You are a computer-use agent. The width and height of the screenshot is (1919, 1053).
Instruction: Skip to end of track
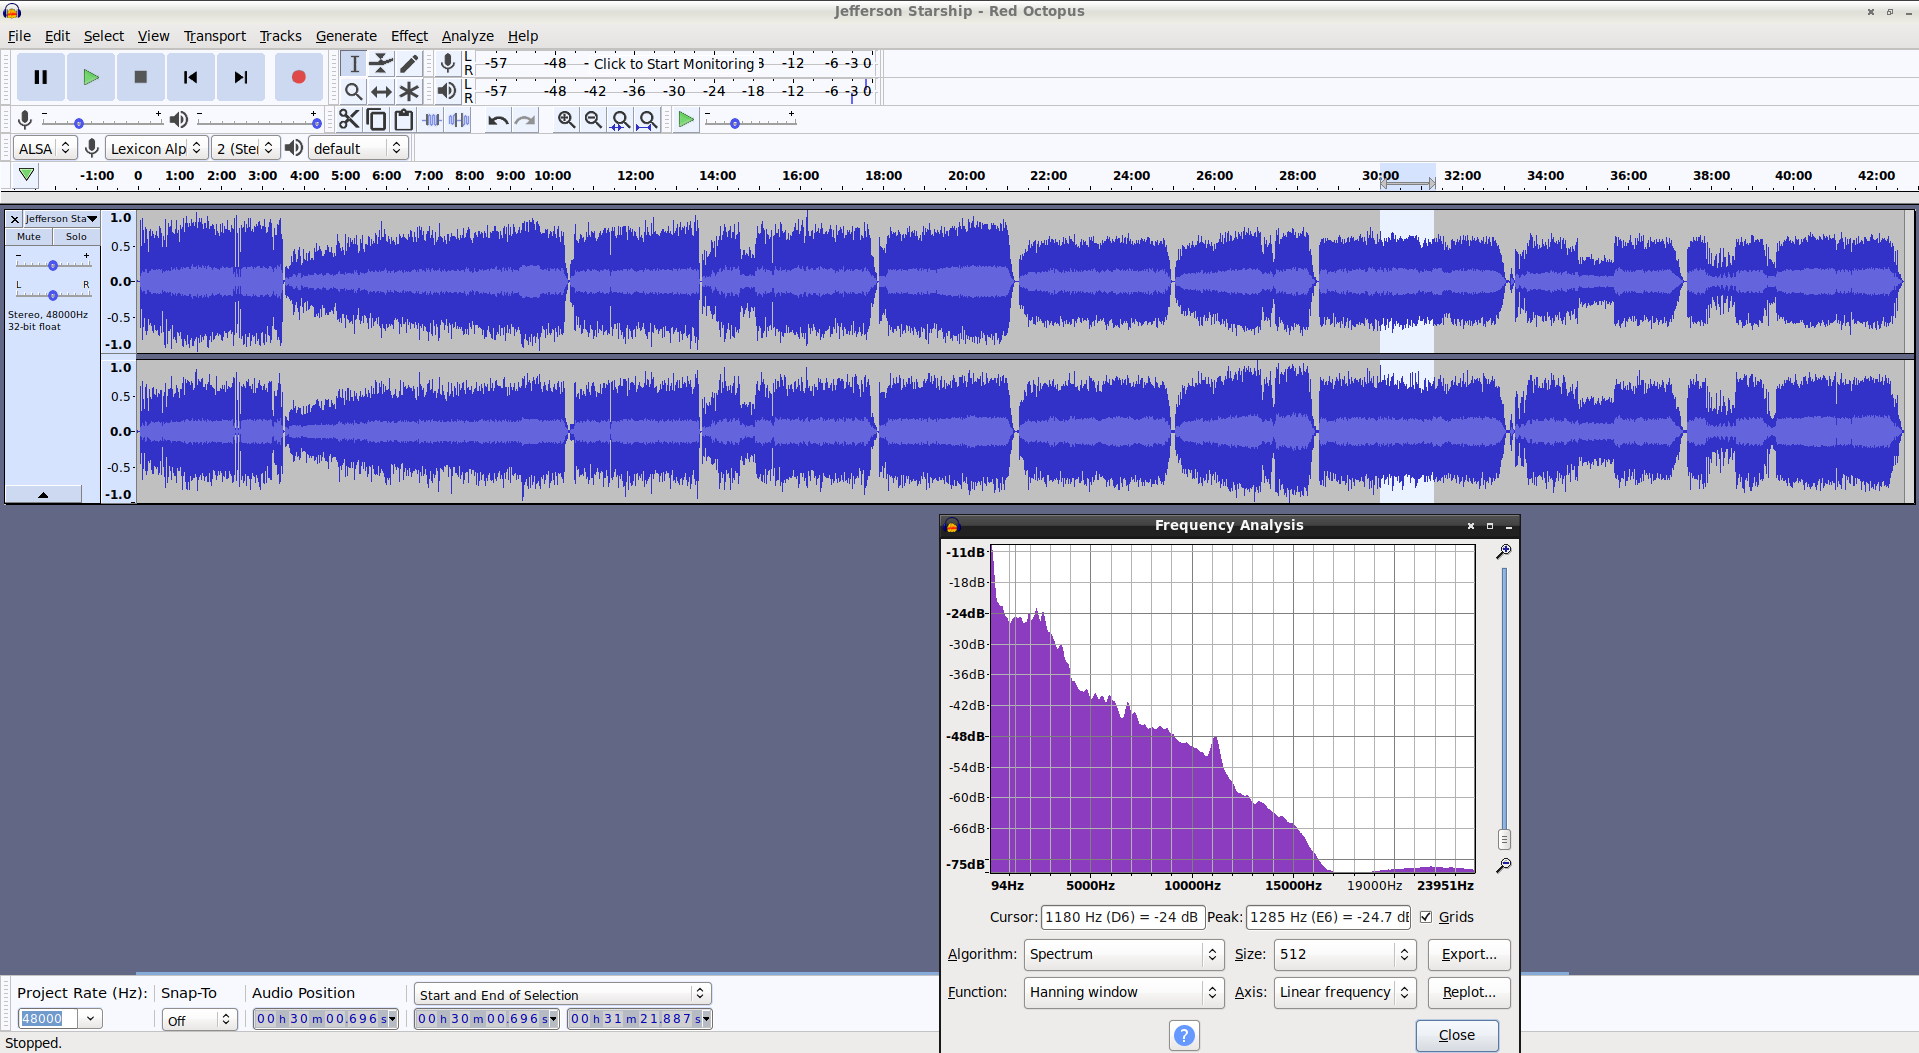pos(241,77)
